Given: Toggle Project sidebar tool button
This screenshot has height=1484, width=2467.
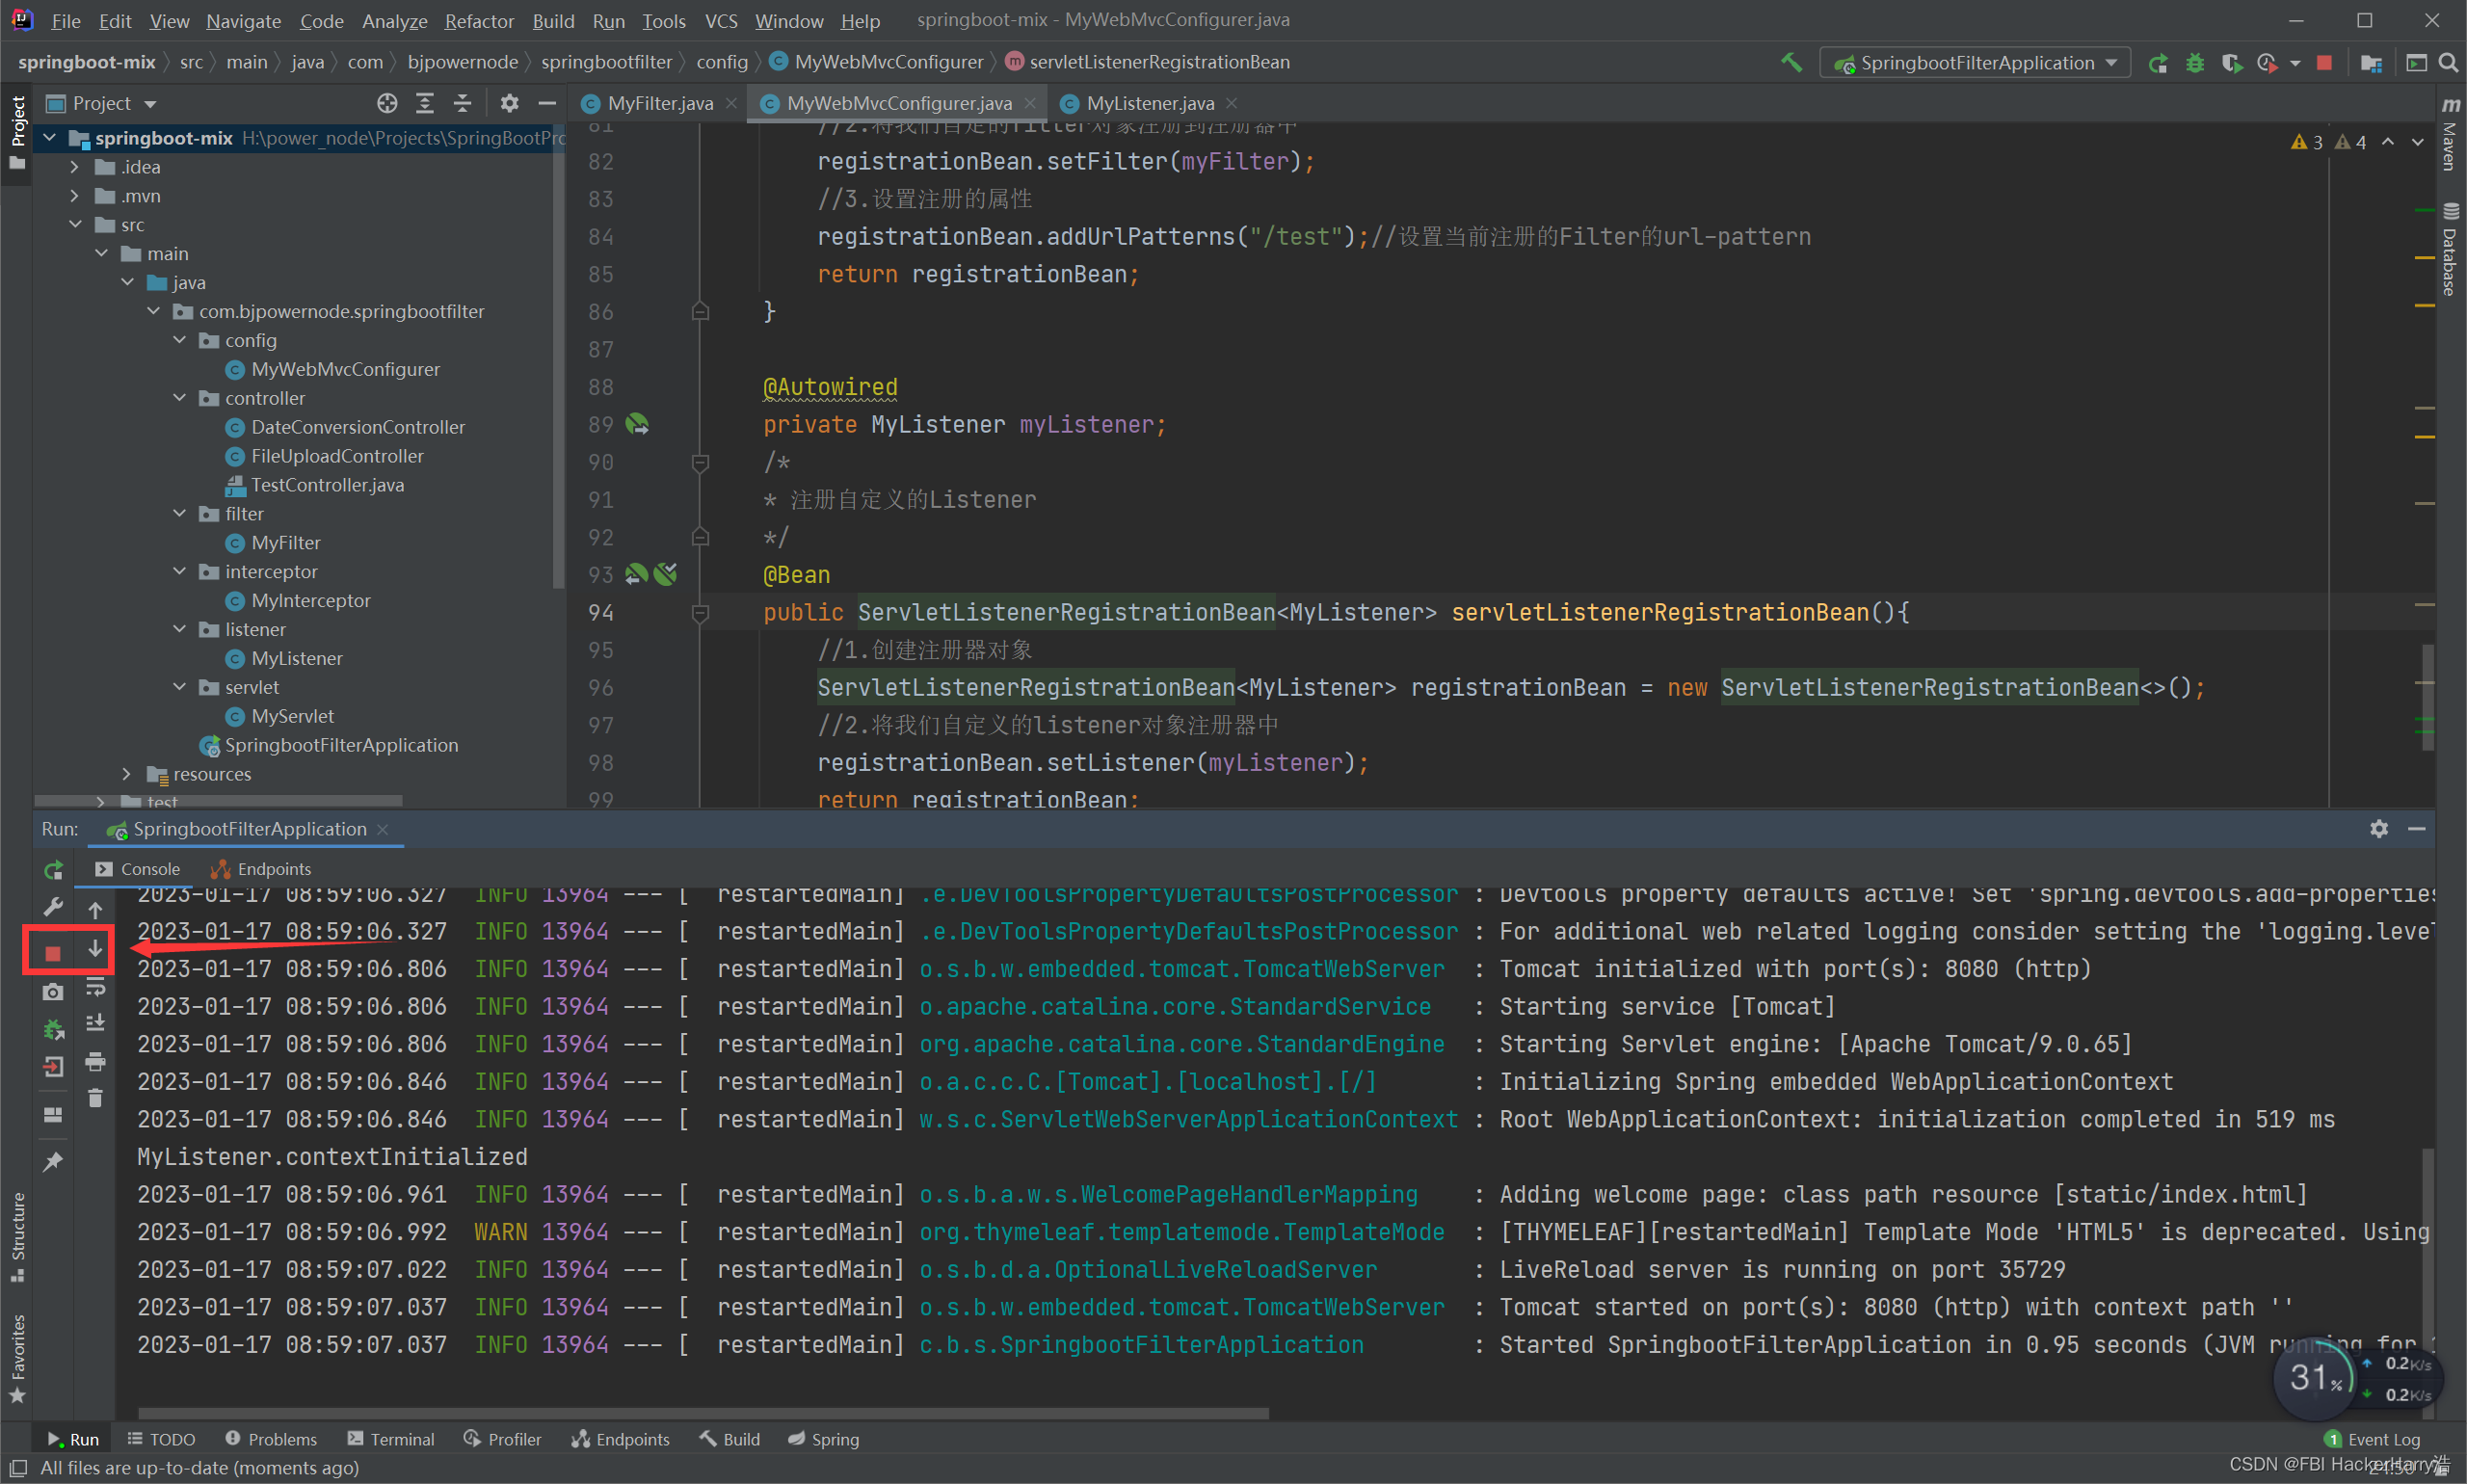Looking at the screenshot, I should pos(17,132).
